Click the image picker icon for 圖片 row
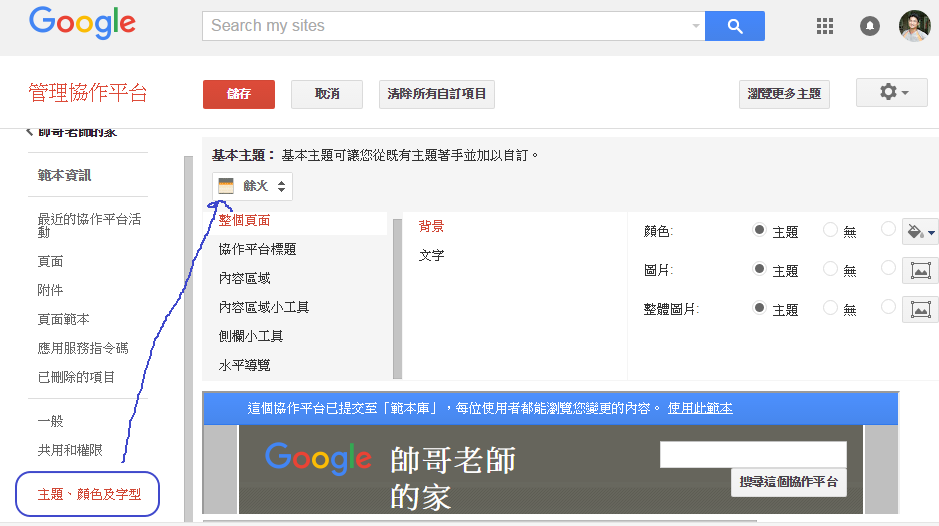Screen dimensions: 939x526 [920, 270]
